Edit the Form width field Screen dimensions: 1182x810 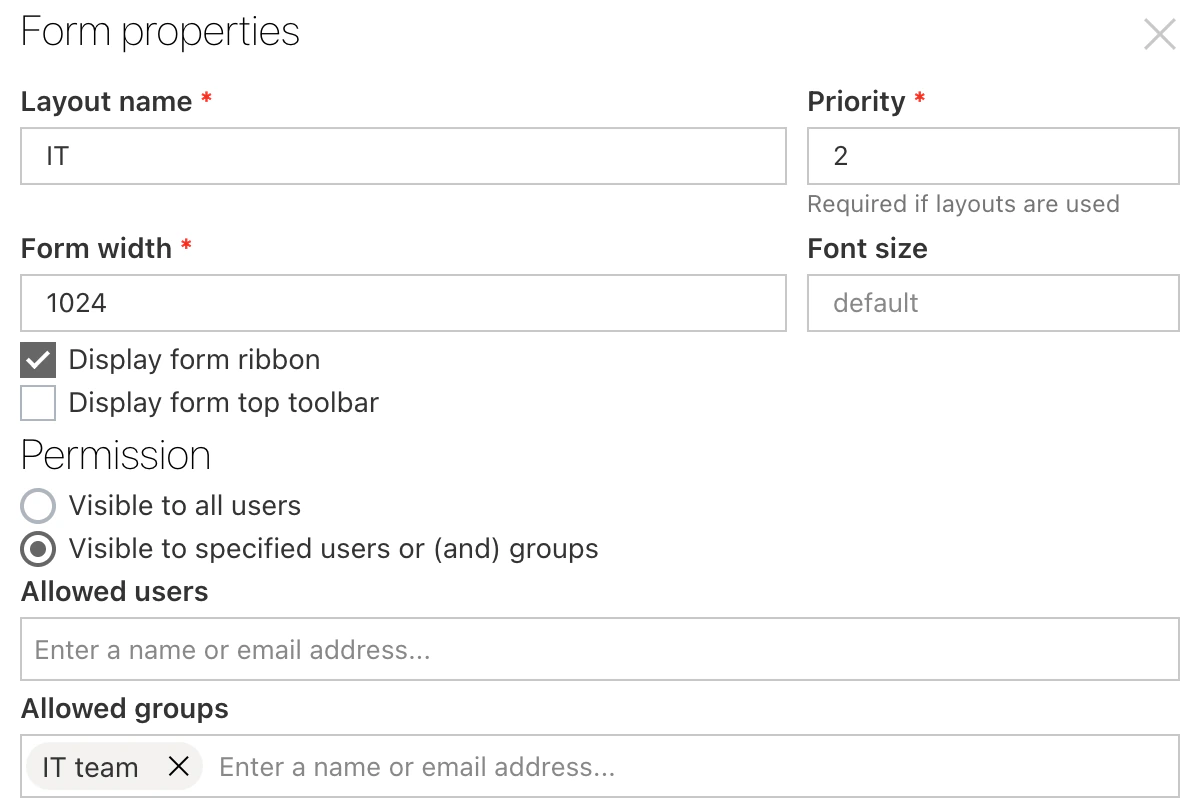click(403, 303)
